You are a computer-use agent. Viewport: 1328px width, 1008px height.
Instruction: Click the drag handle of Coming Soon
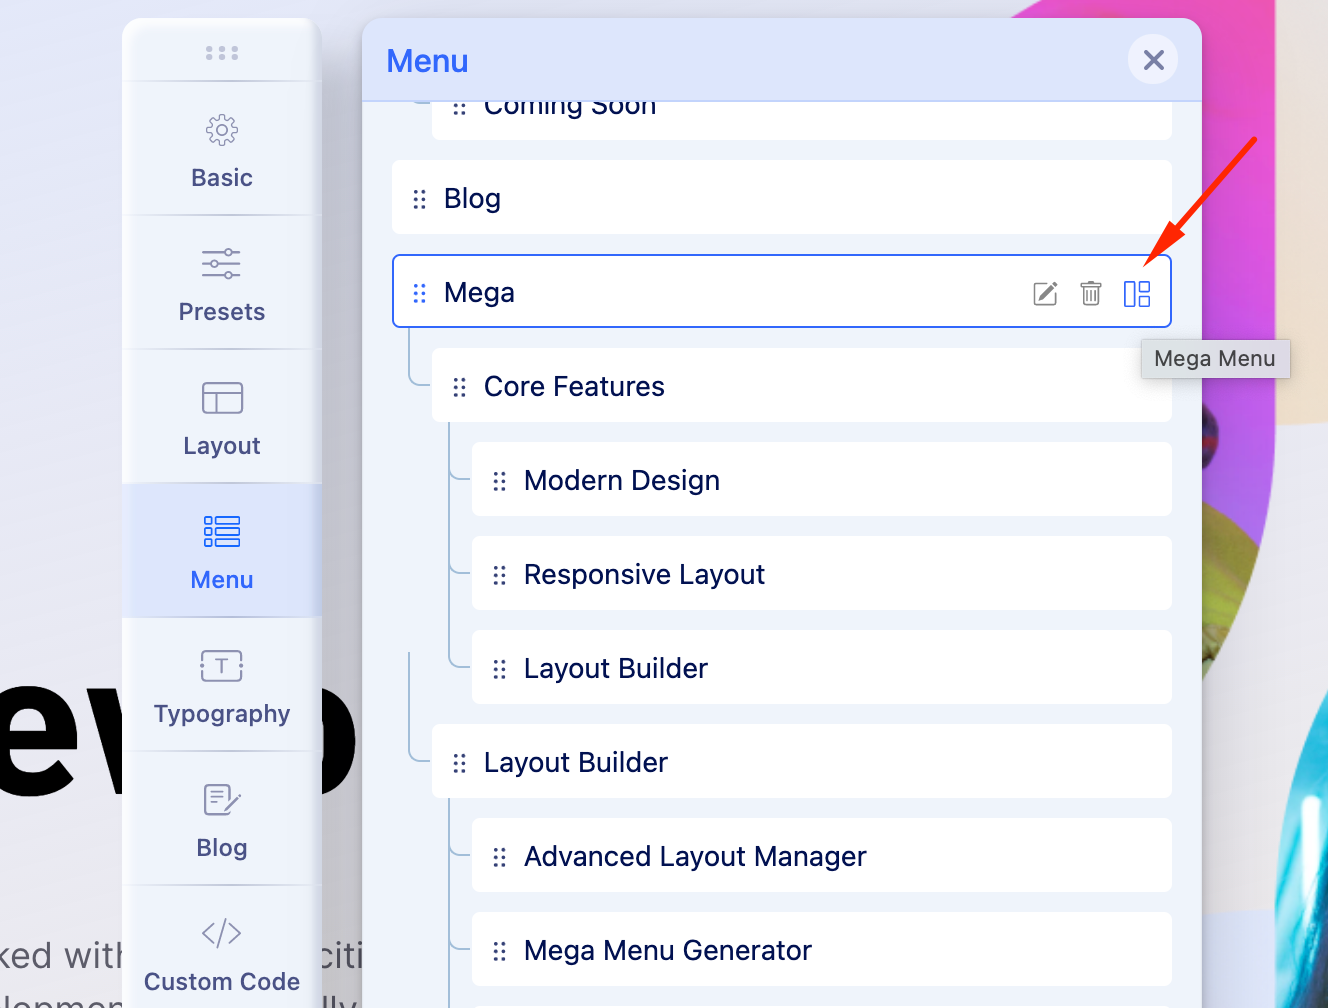460,108
